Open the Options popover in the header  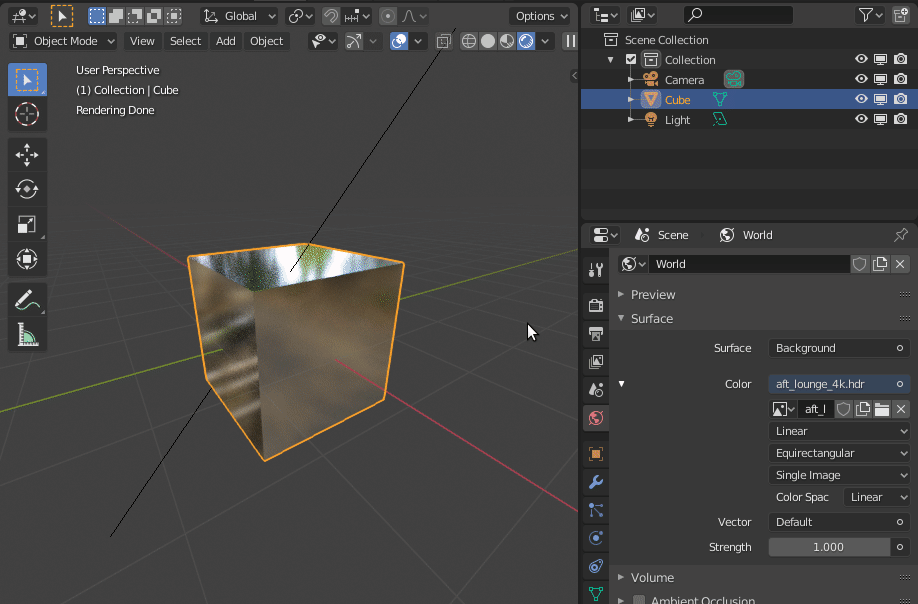pyautogui.click(x=540, y=16)
